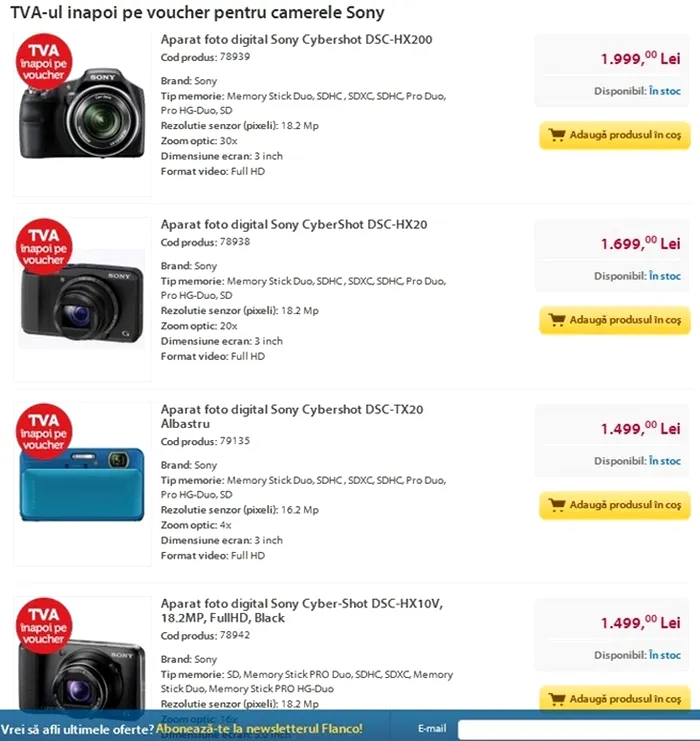Open Sony Cybershot DSC-HX200 product title
Screen dimensions: 700x741
[296, 40]
